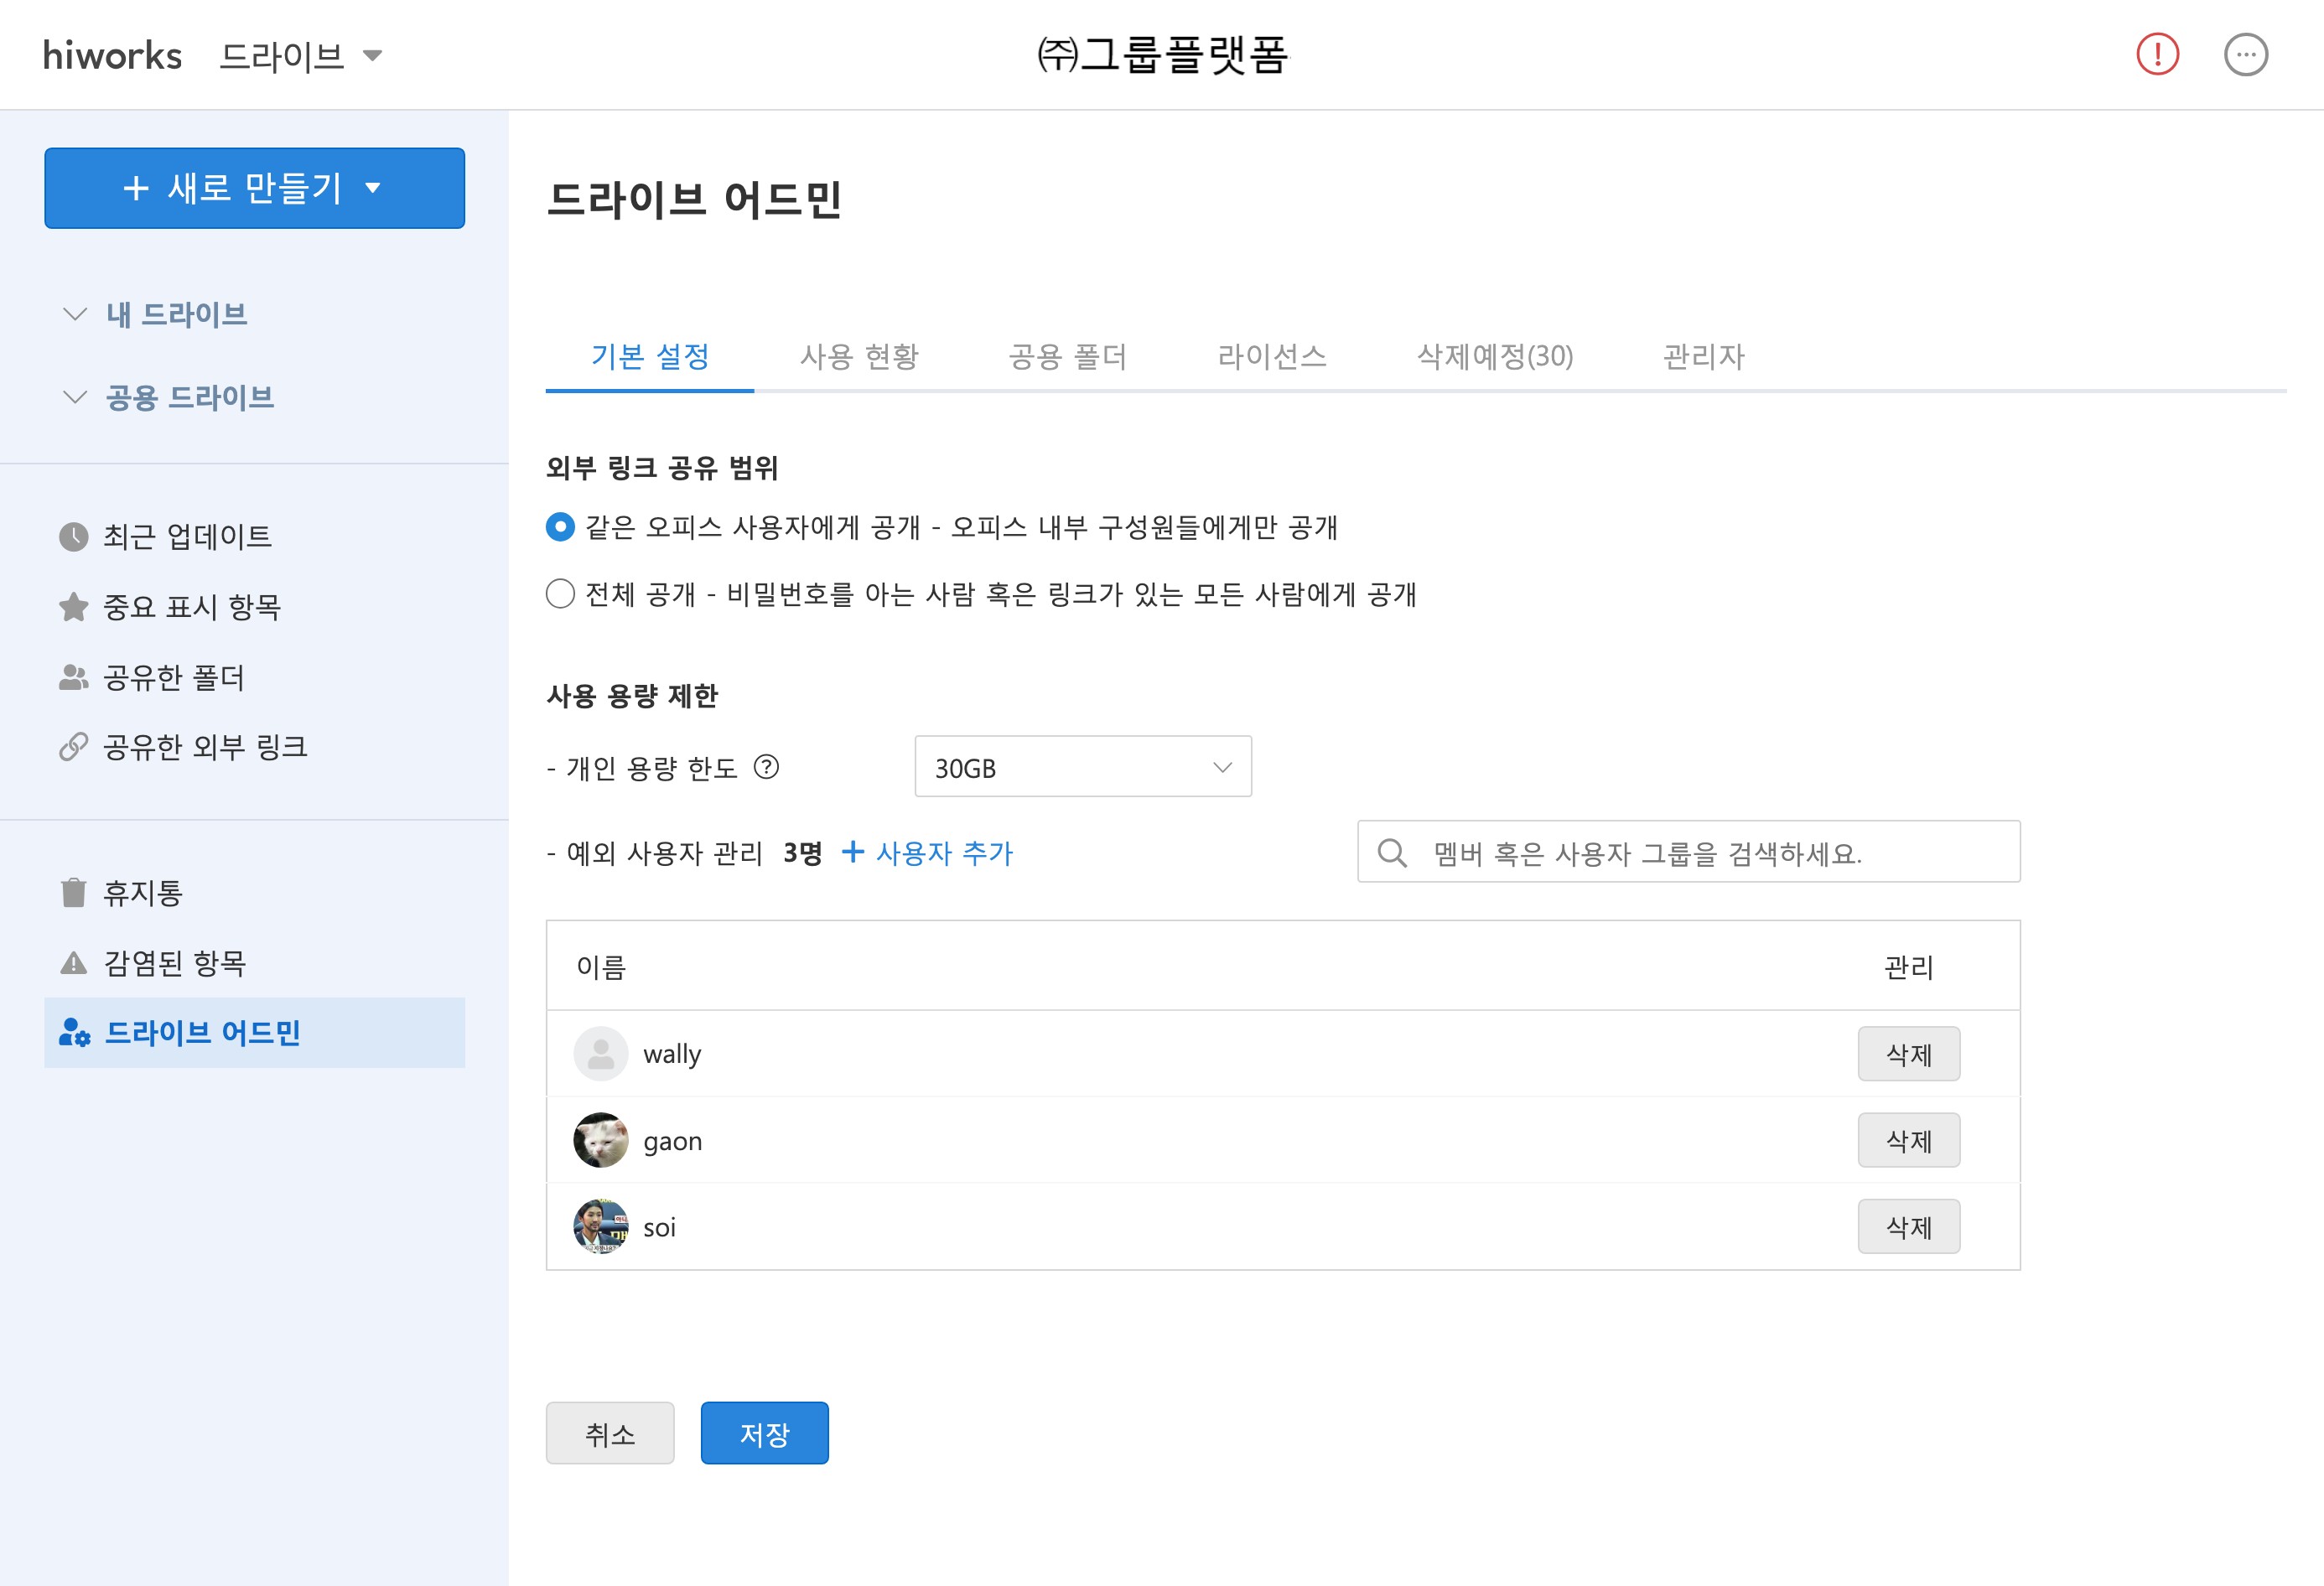Open 감염된 항목 in the sidebar
The image size is (2324, 1586).
click(x=175, y=963)
